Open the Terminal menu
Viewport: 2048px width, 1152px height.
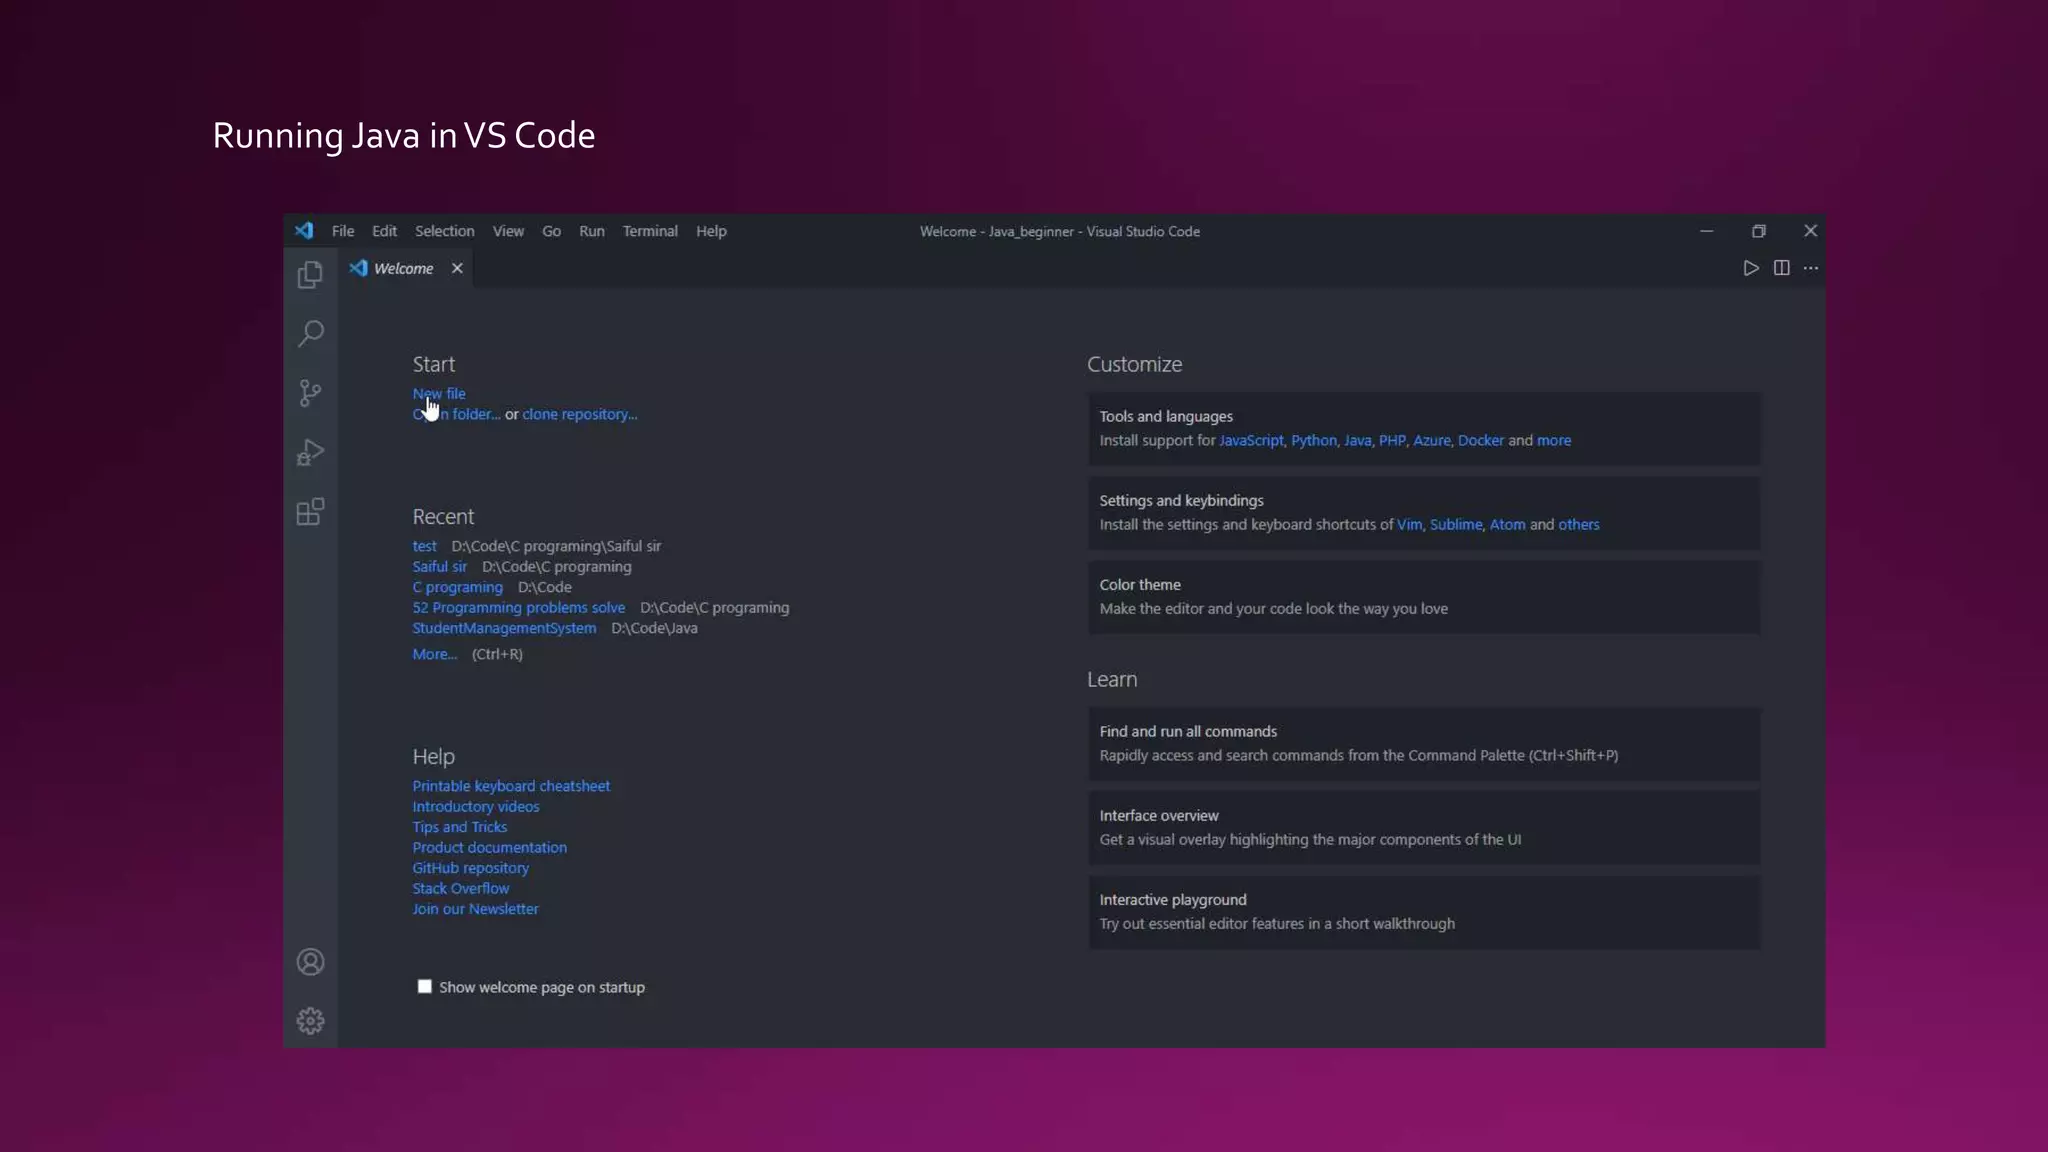(x=650, y=231)
